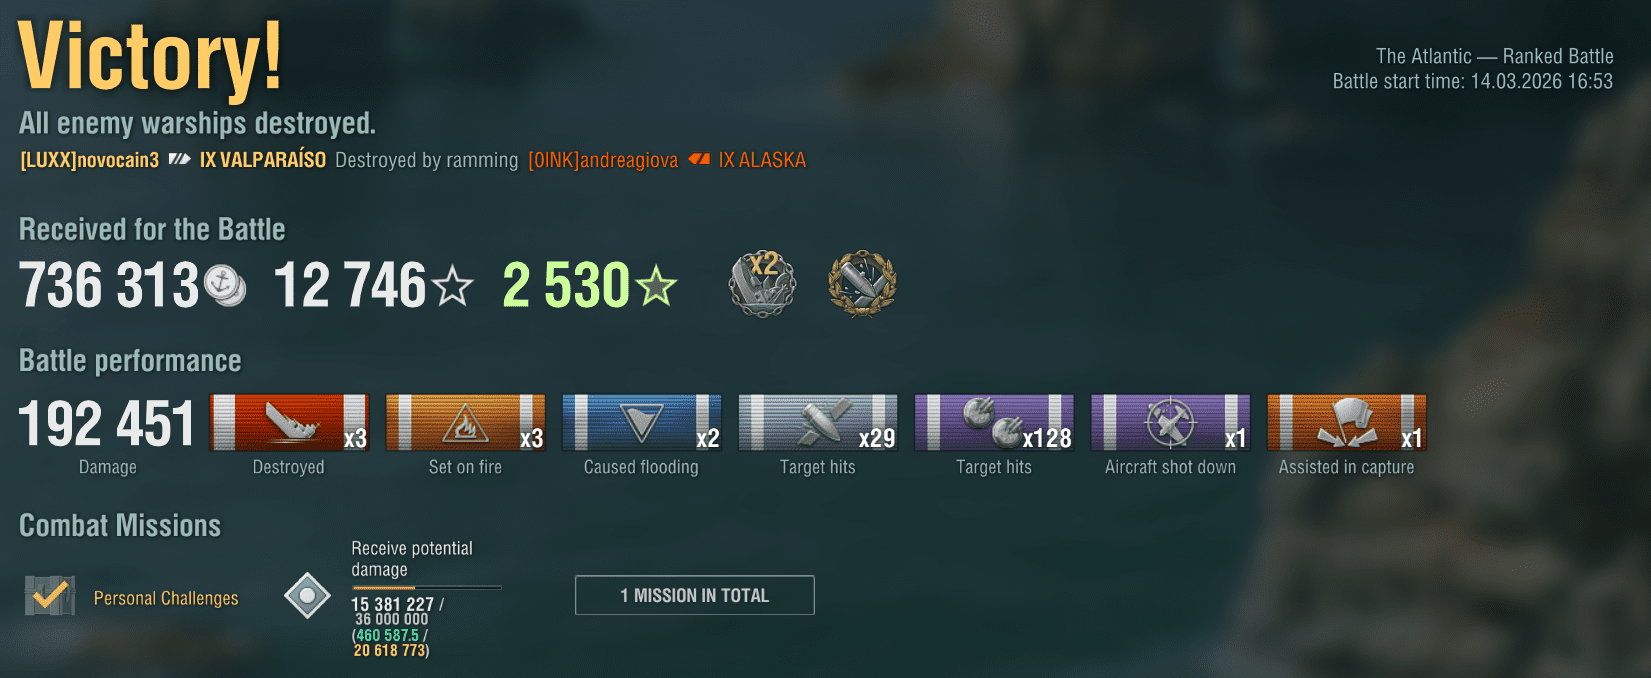Click the diamond mission task icon

pyautogui.click(x=307, y=596)
